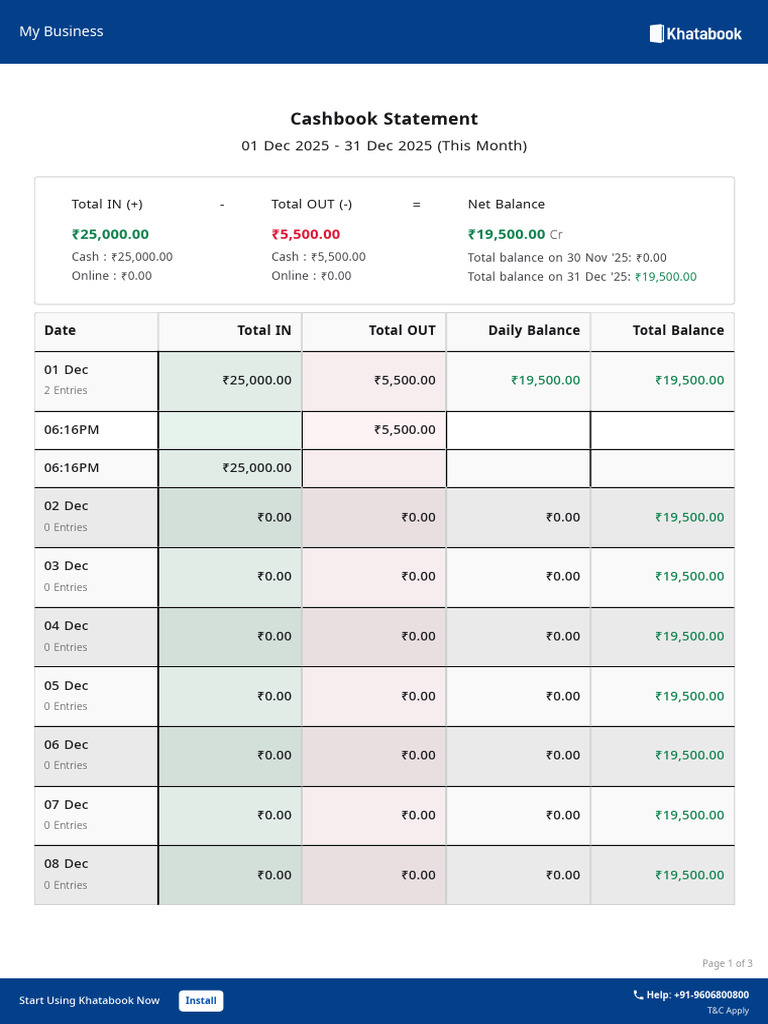The image size is (768, 1024).
Task: Click the Cash : ₹25,000.00 line
Action: pos(122,257)
